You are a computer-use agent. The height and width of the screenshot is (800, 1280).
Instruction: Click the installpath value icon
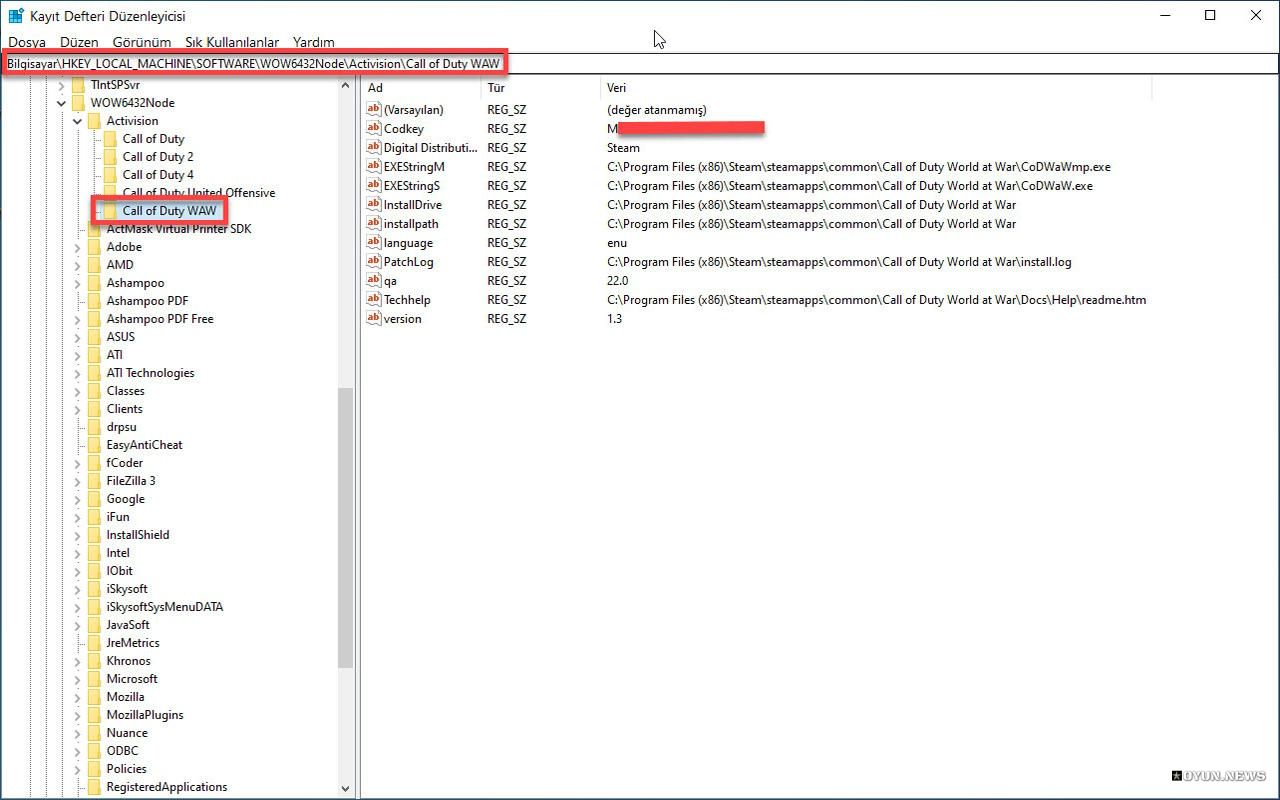374,223
